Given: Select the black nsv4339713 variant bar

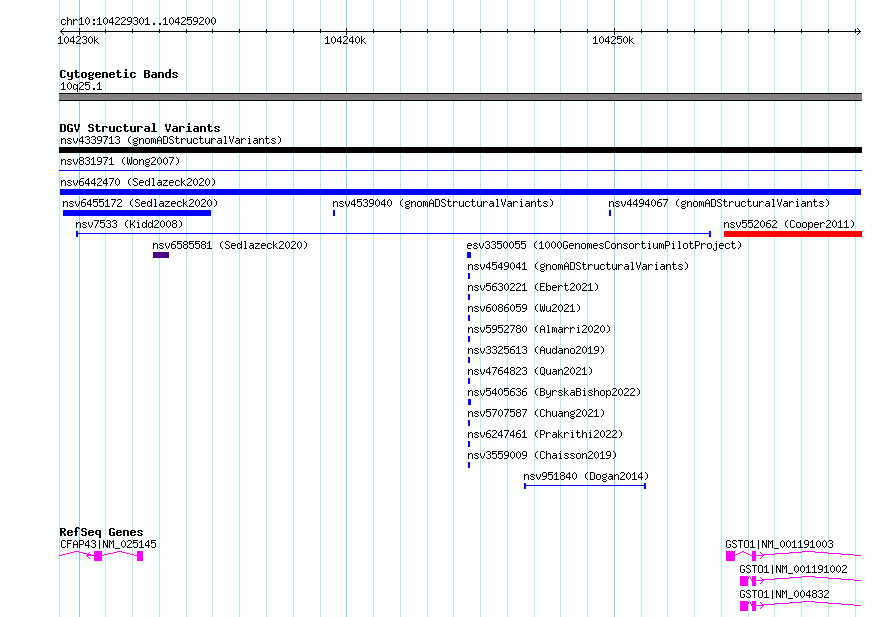Looking at the screenshot, I should 460,150.
